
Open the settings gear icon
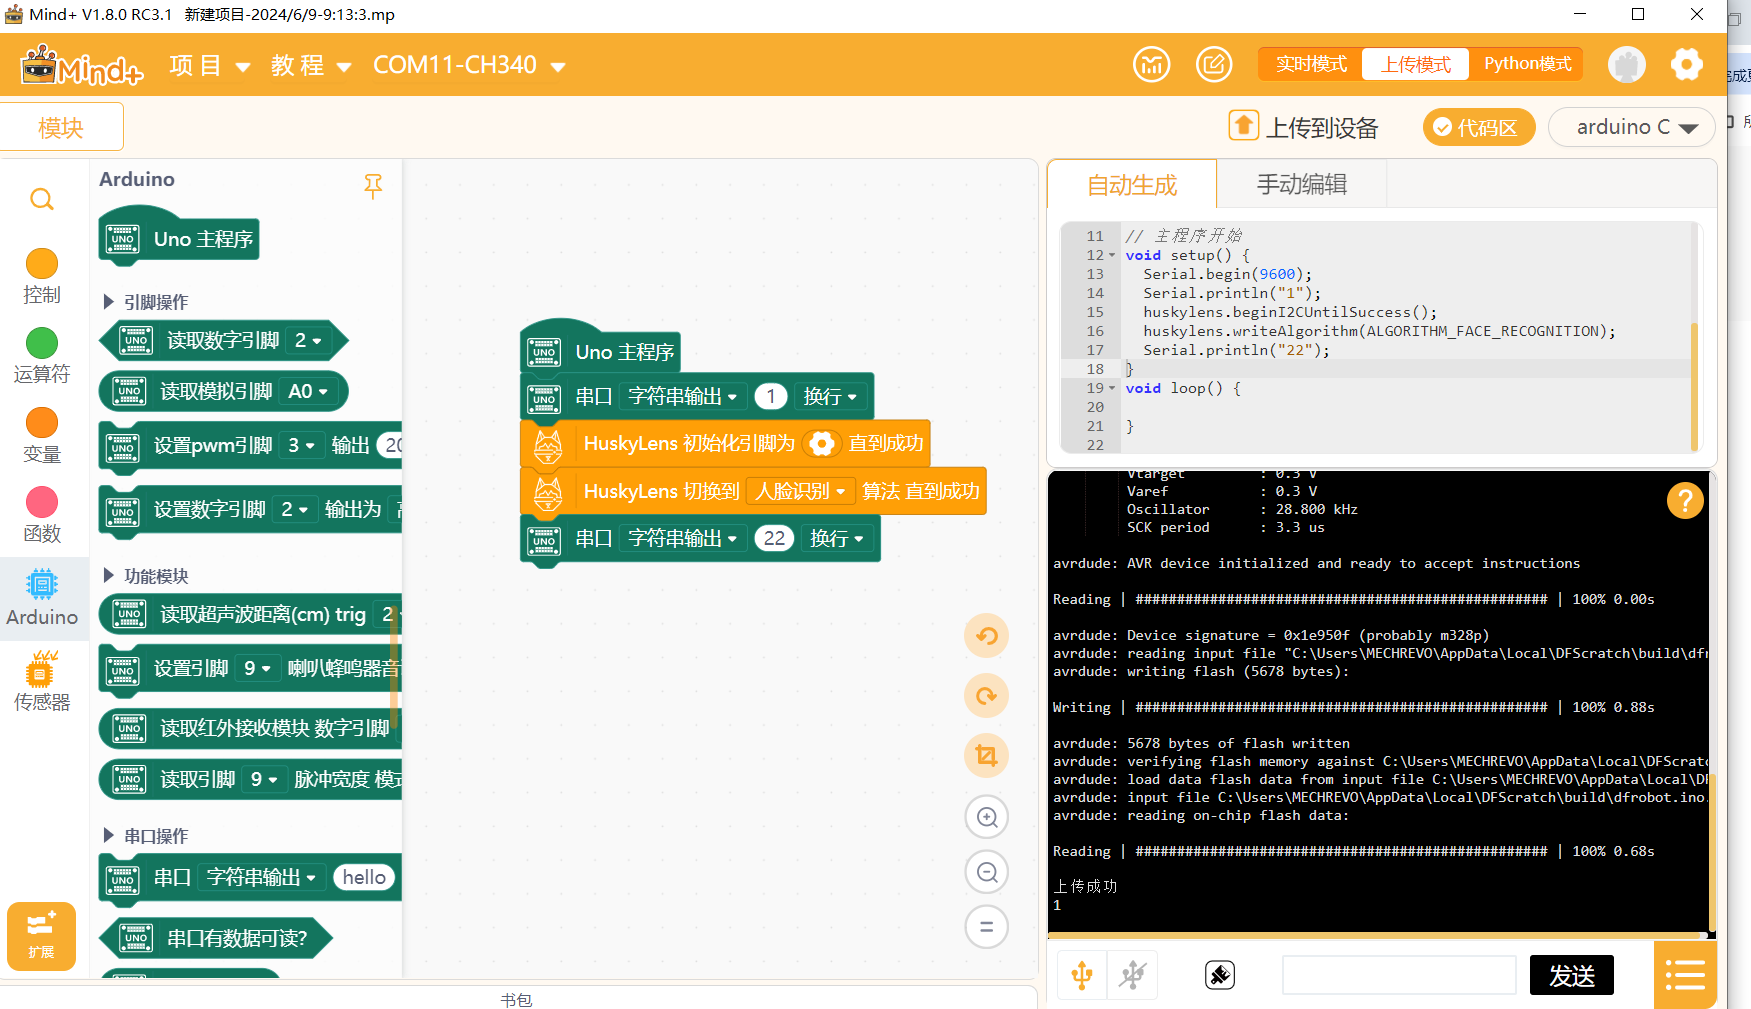1686,65
